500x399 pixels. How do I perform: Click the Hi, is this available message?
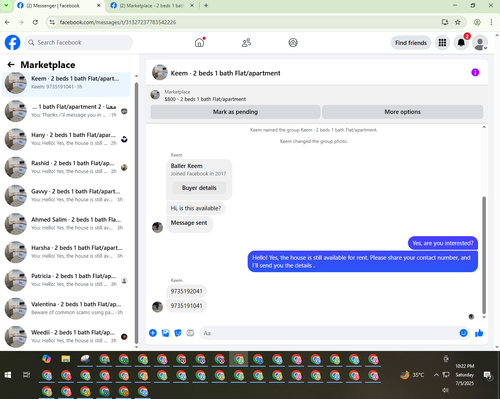[x=196, y=208]
